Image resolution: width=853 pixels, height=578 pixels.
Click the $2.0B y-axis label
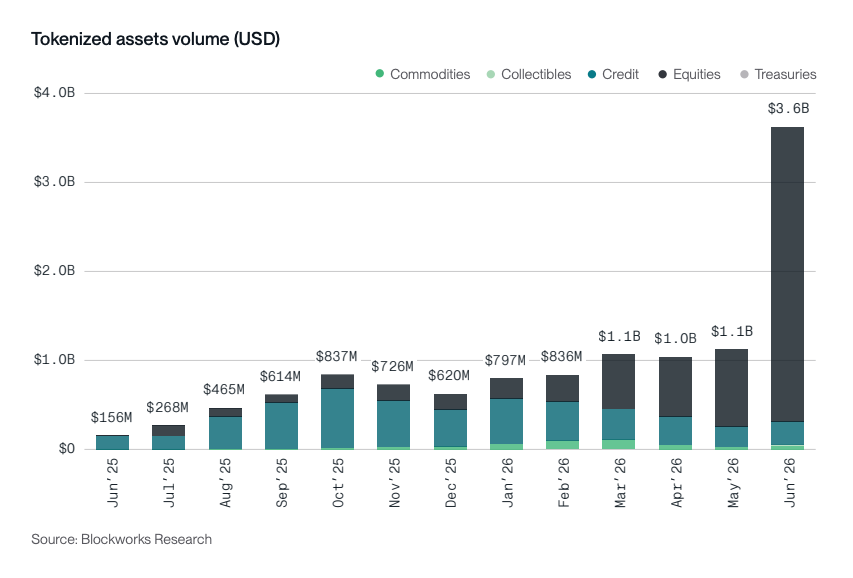(x=54, y=270)
